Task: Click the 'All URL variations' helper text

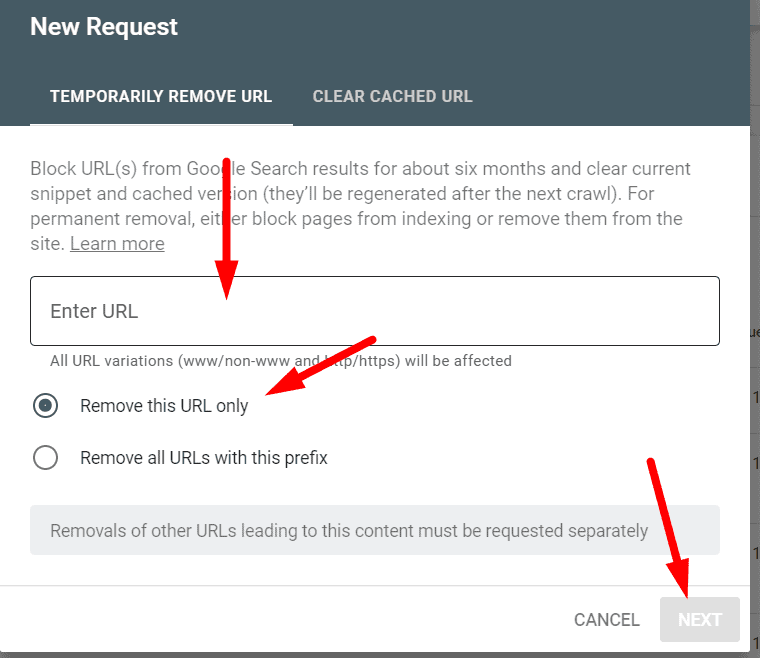Action: [x=281, y=360]
